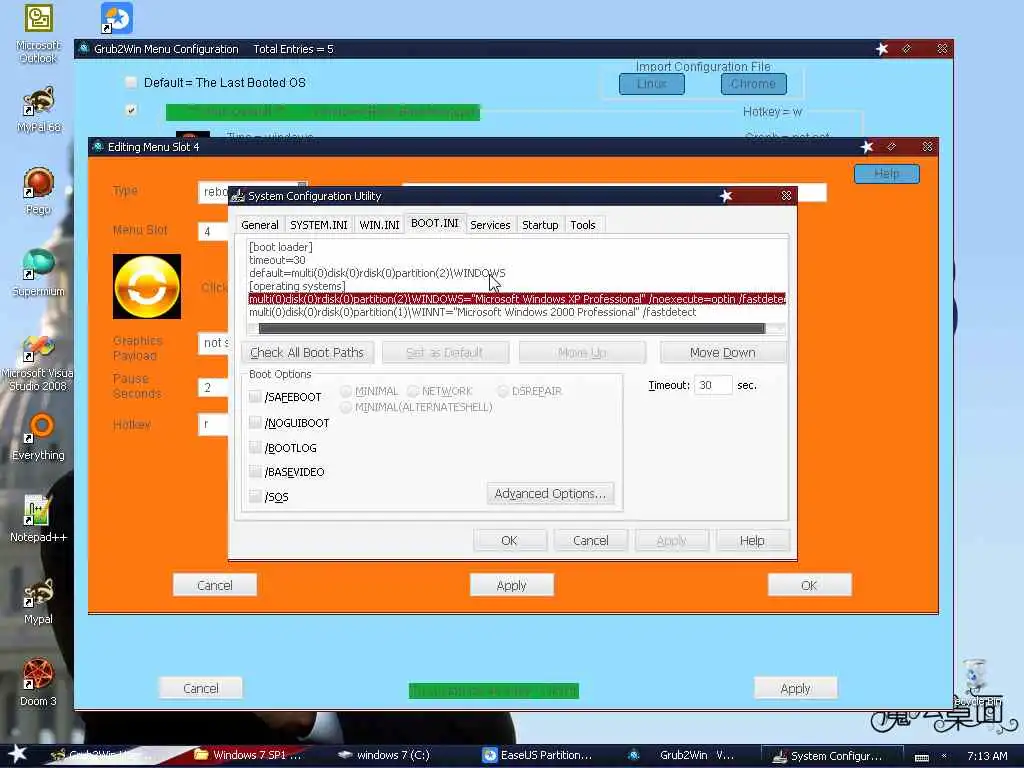Select the Windows 2000 Professional boot entry line
Image resolution: width=1024 pixels, height=768 pixels.
(472, 312)
